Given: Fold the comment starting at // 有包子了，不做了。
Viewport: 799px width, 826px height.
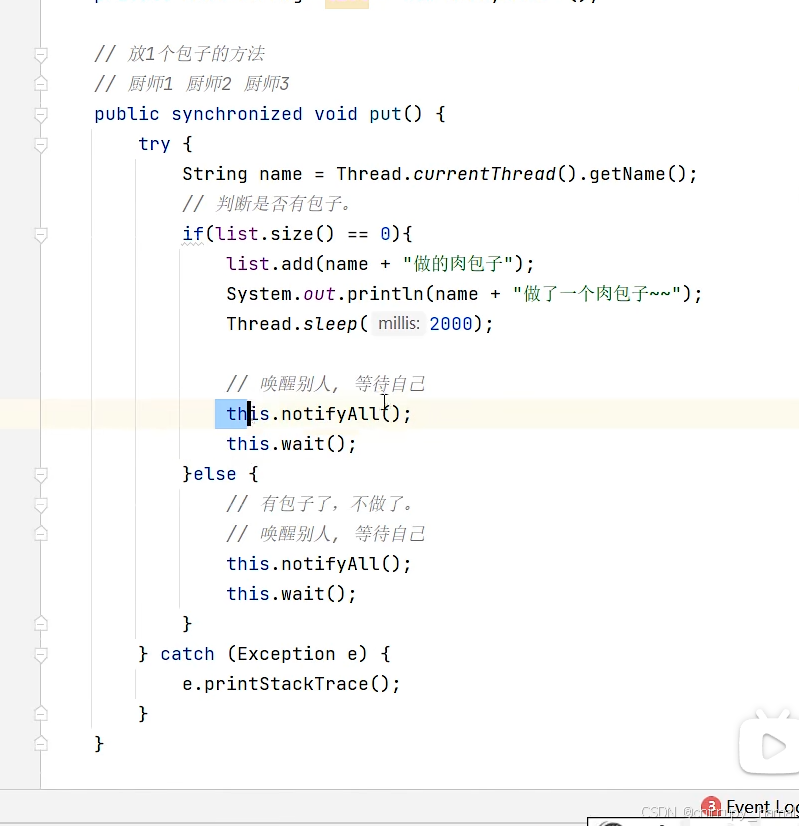Looking at the screenshot, I should (x=41, y=505).
